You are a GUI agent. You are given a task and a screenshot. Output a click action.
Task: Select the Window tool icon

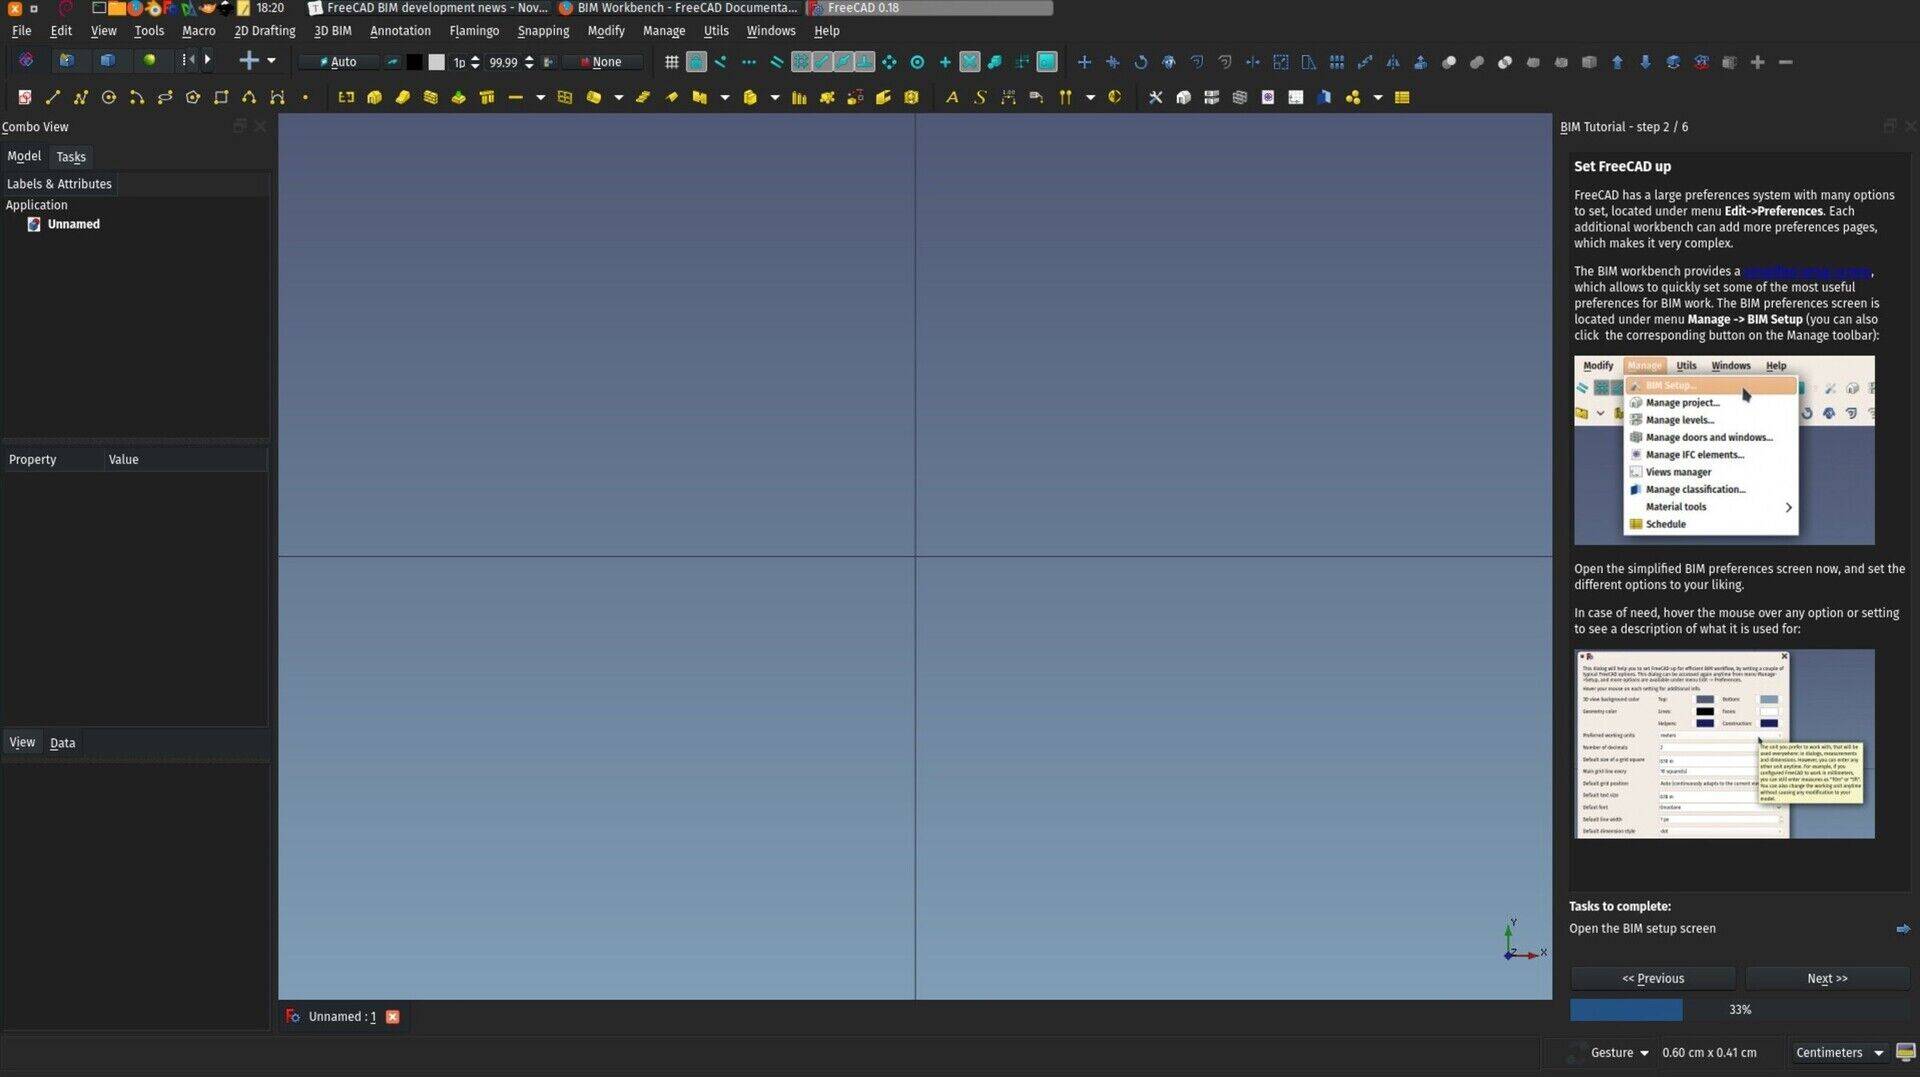(x=564, y=97)
